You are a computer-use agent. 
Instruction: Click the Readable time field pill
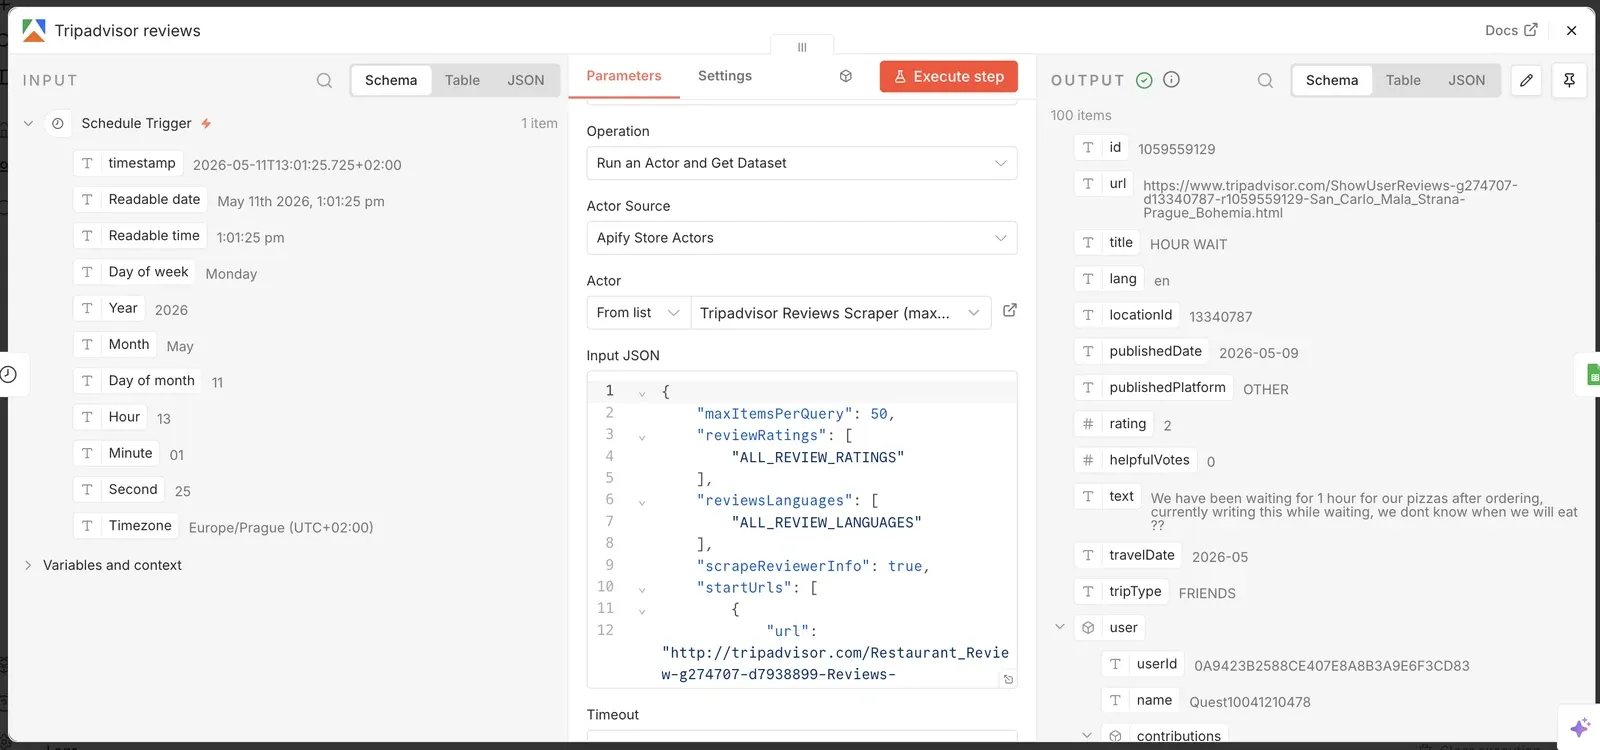tap(141, 236)
